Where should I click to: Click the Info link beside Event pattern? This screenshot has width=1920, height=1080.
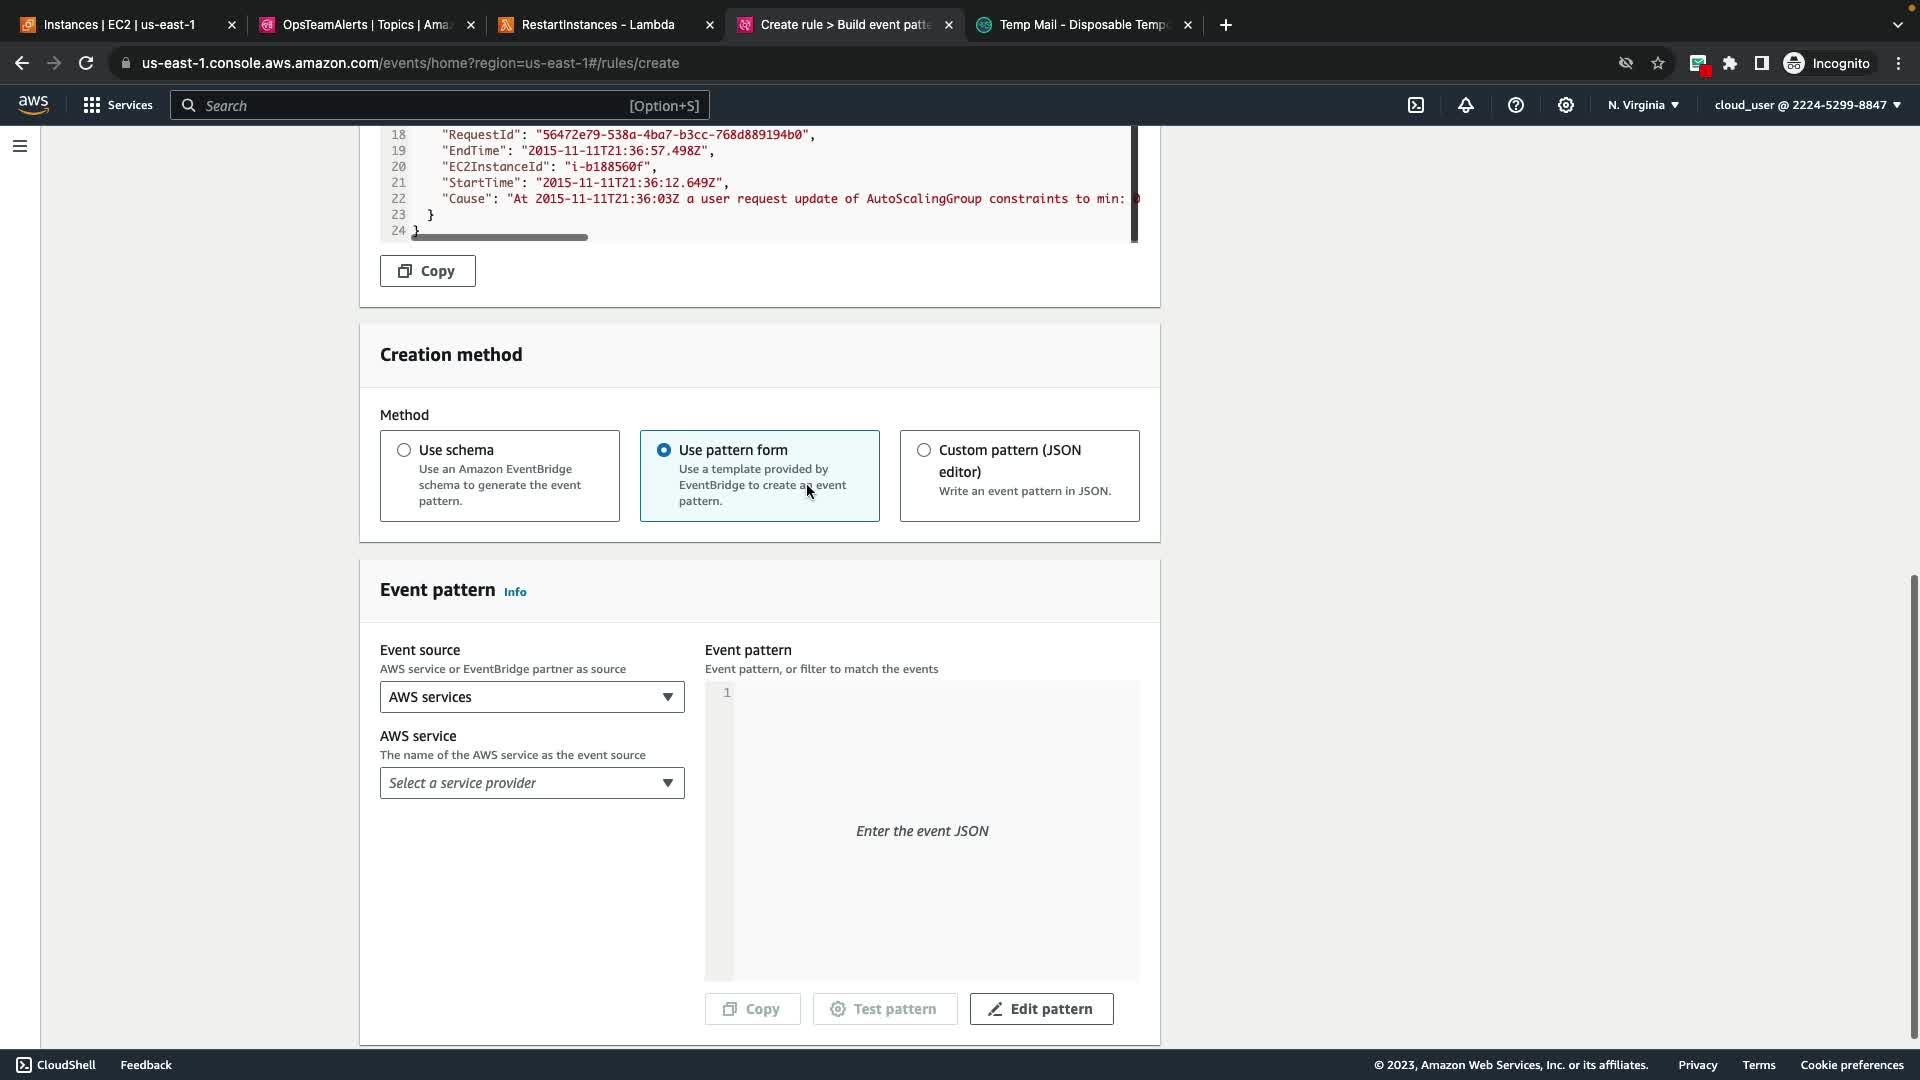[515, 592]
